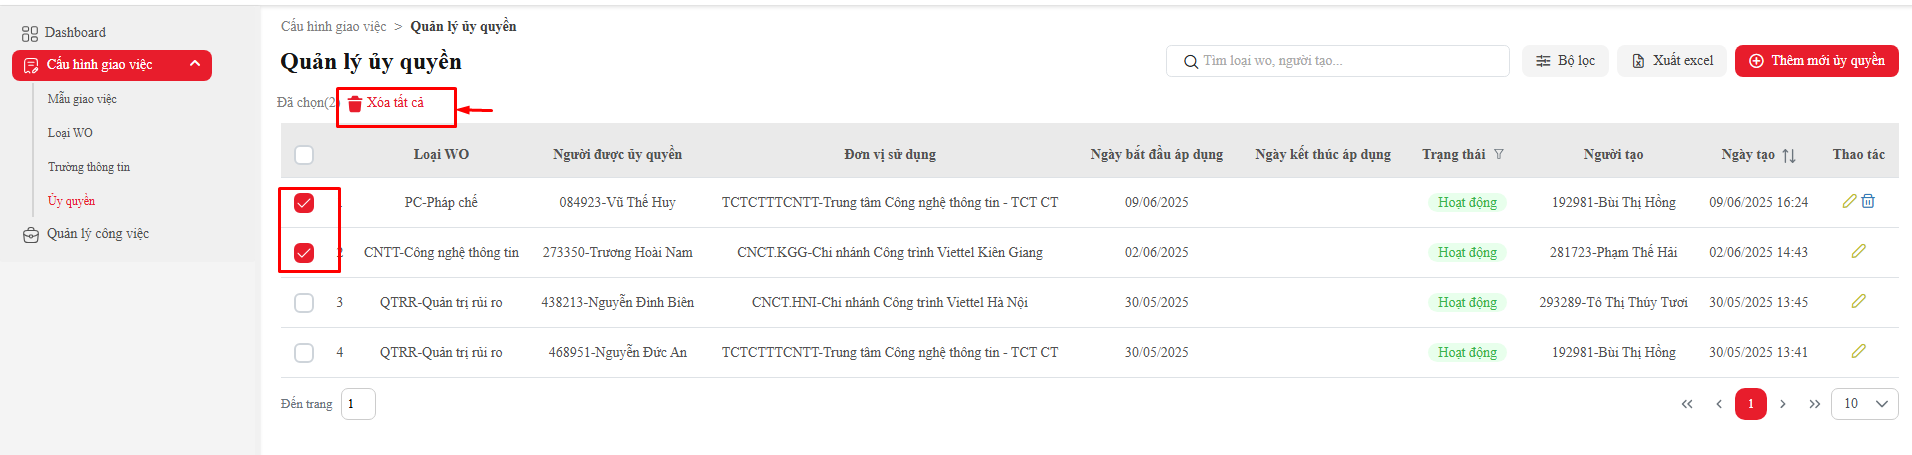Click the delete trash icon in first row
The width and height of the screenshot is (1912, 455).
[x=1868, y=201]
